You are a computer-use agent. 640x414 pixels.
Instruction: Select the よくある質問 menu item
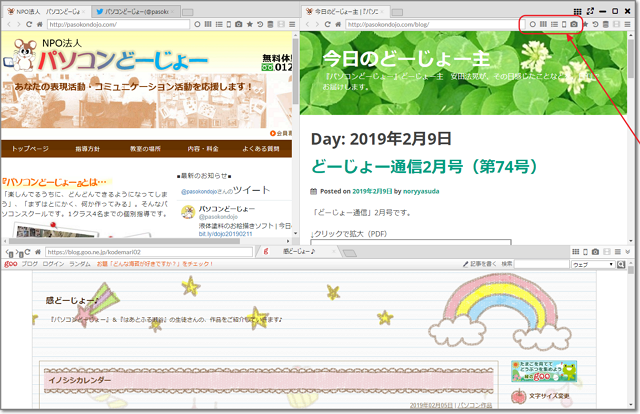260,148
